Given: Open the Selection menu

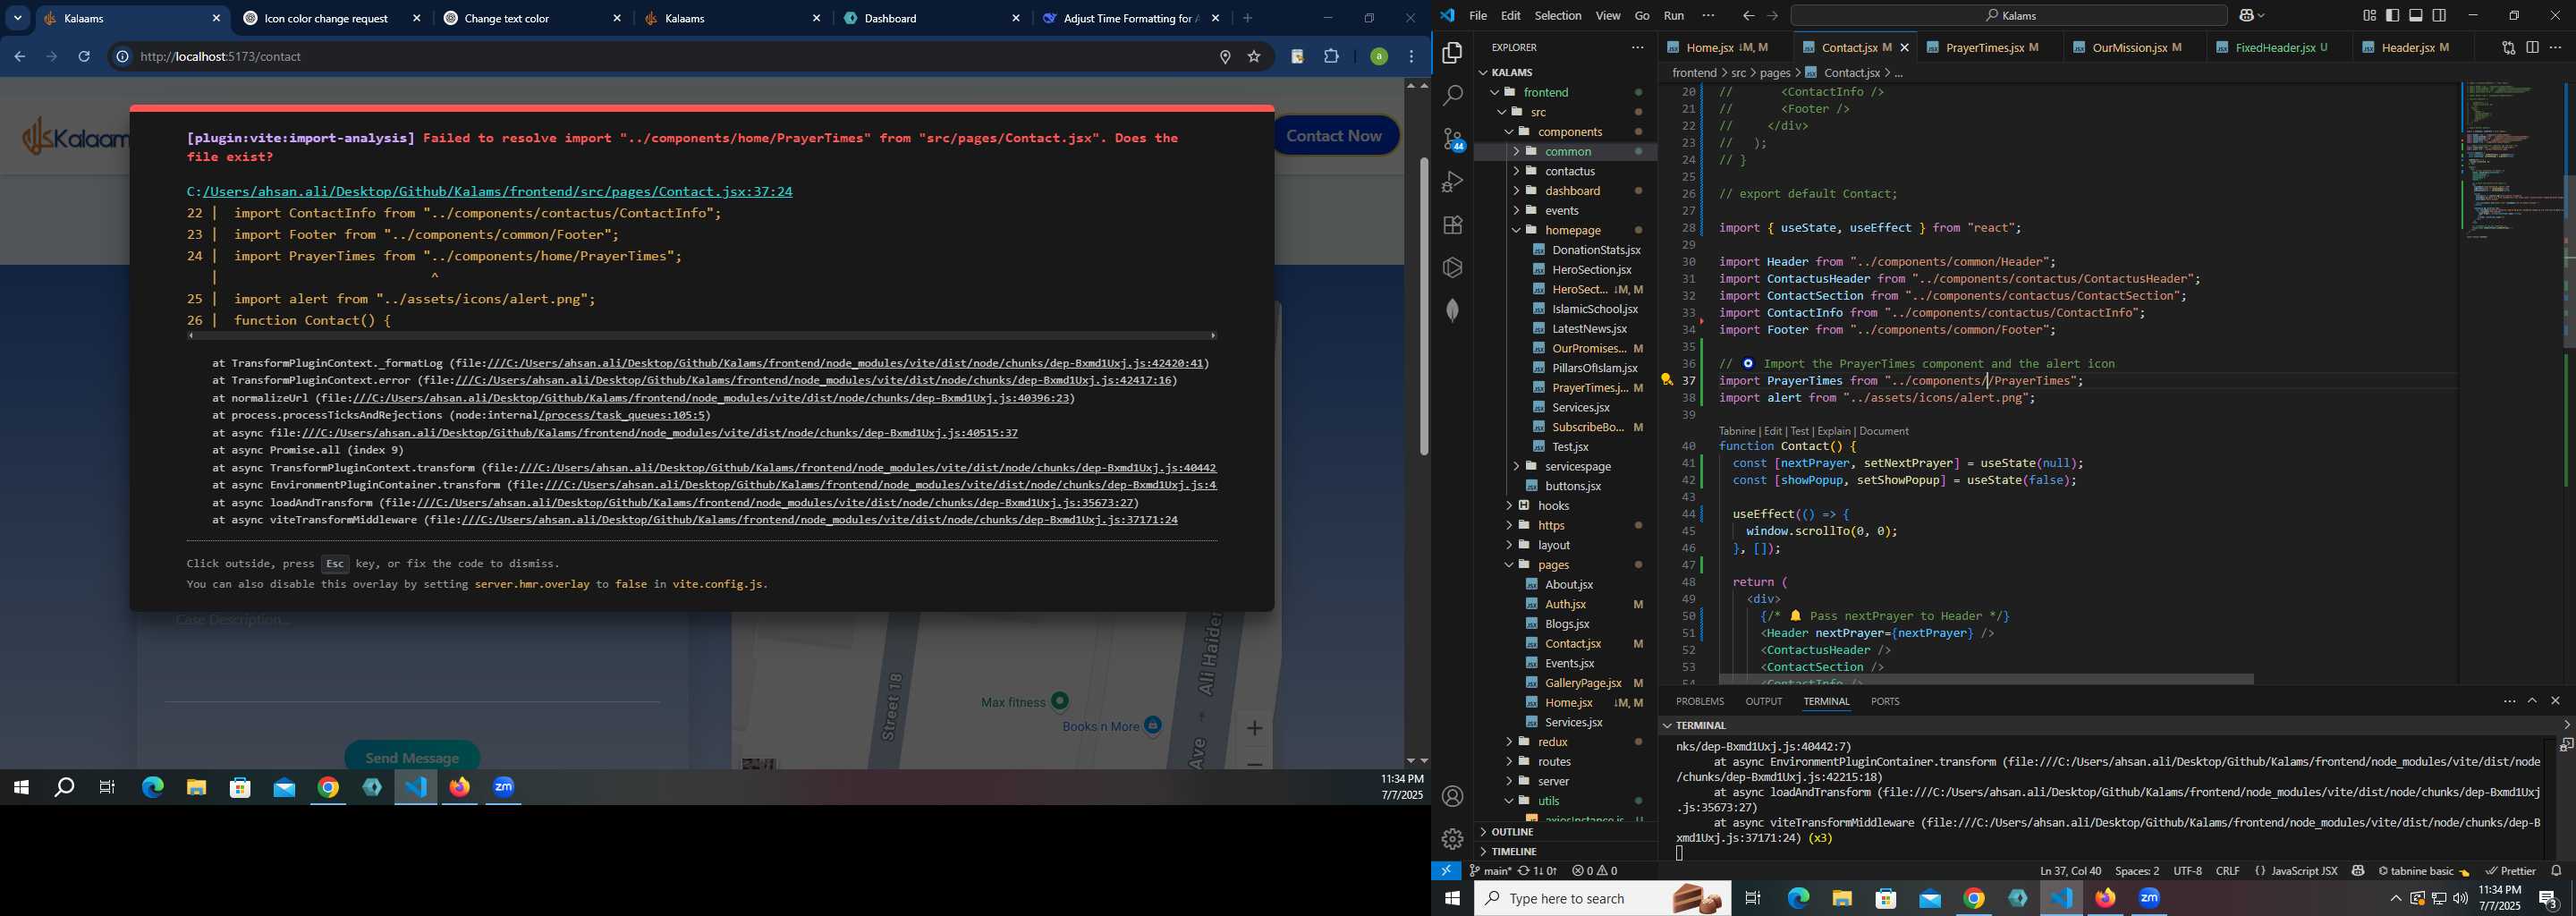Looking at the screenshot, I should click(1557, 16).
